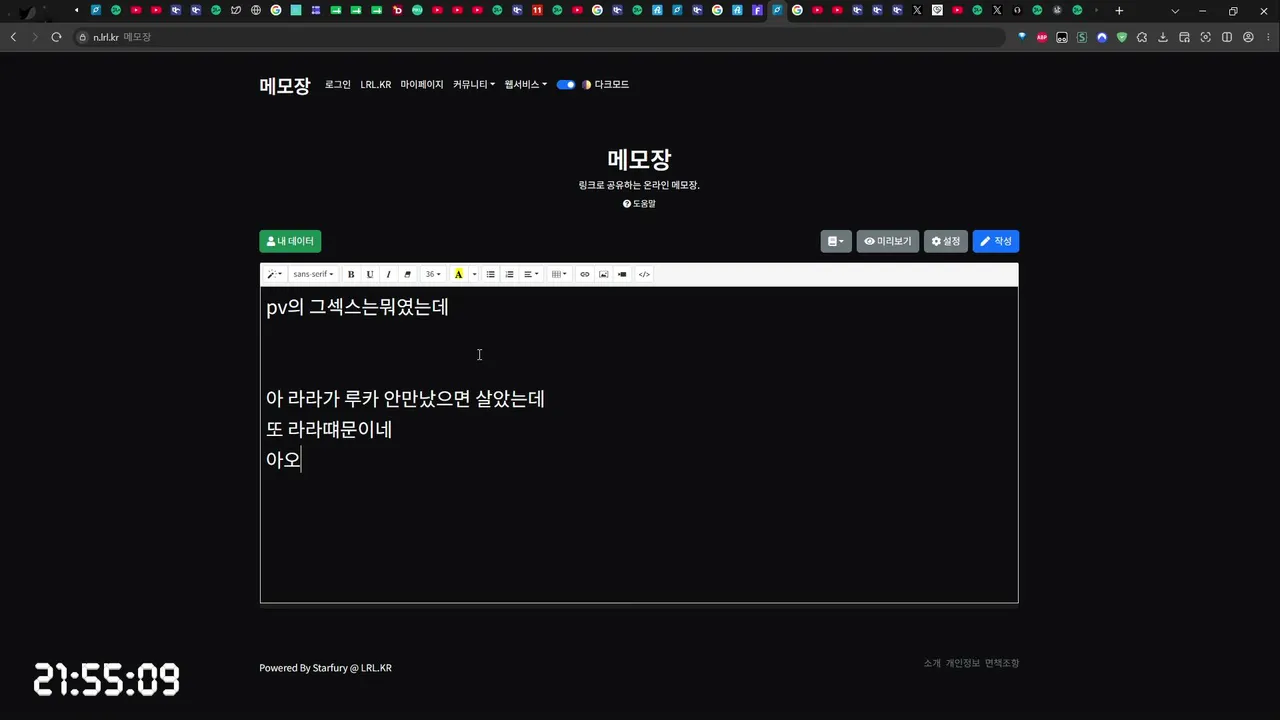Open a new browser tab
The image size is (1280, 720).
1119,11
